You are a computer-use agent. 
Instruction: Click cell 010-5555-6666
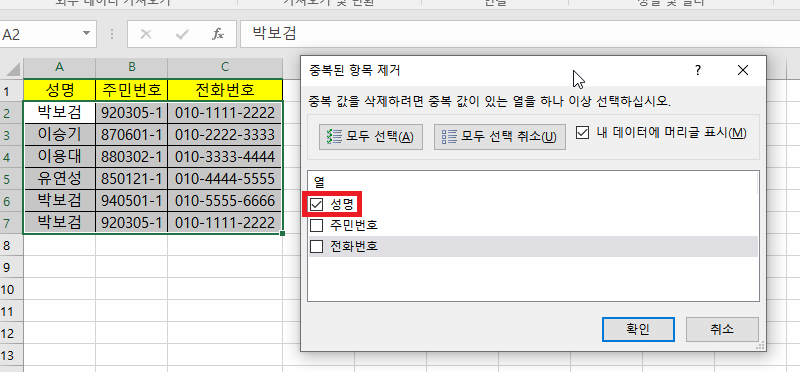(x=225, y=200)
